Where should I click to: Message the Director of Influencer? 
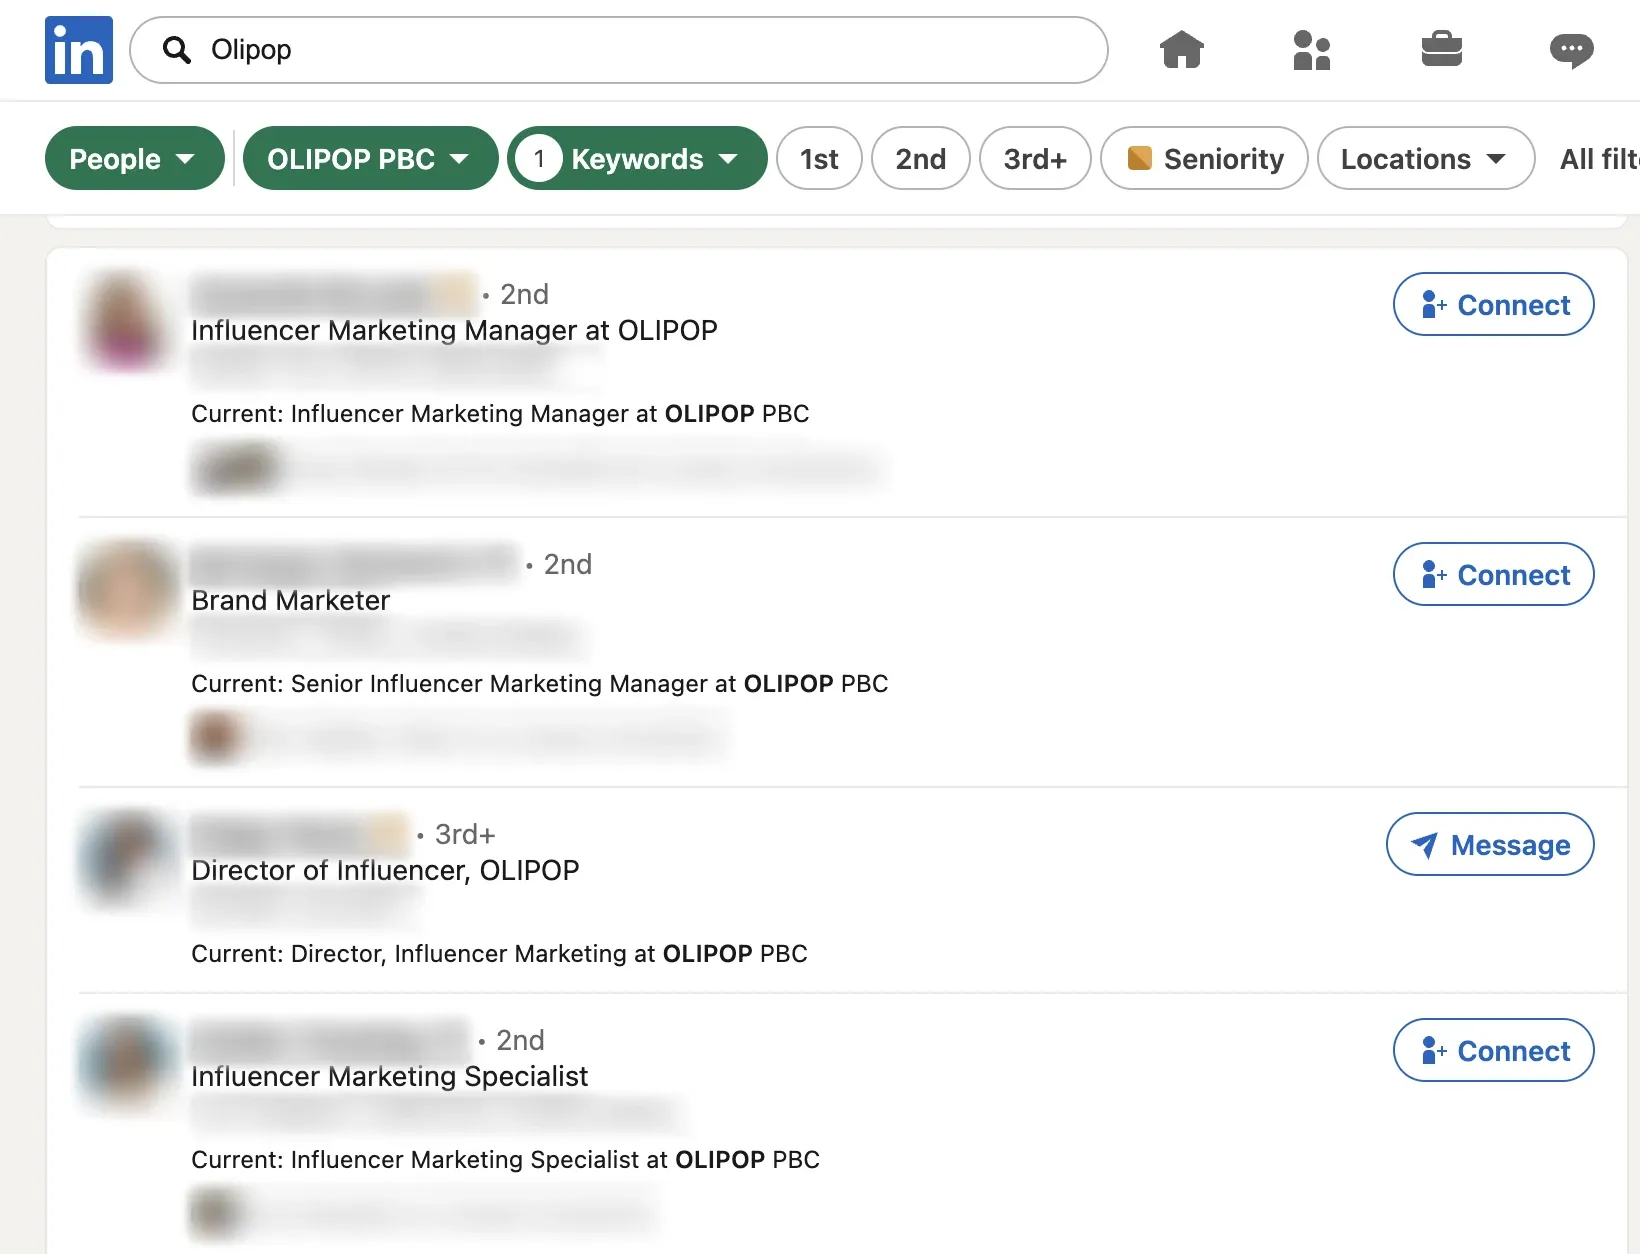pos(1490,844)
